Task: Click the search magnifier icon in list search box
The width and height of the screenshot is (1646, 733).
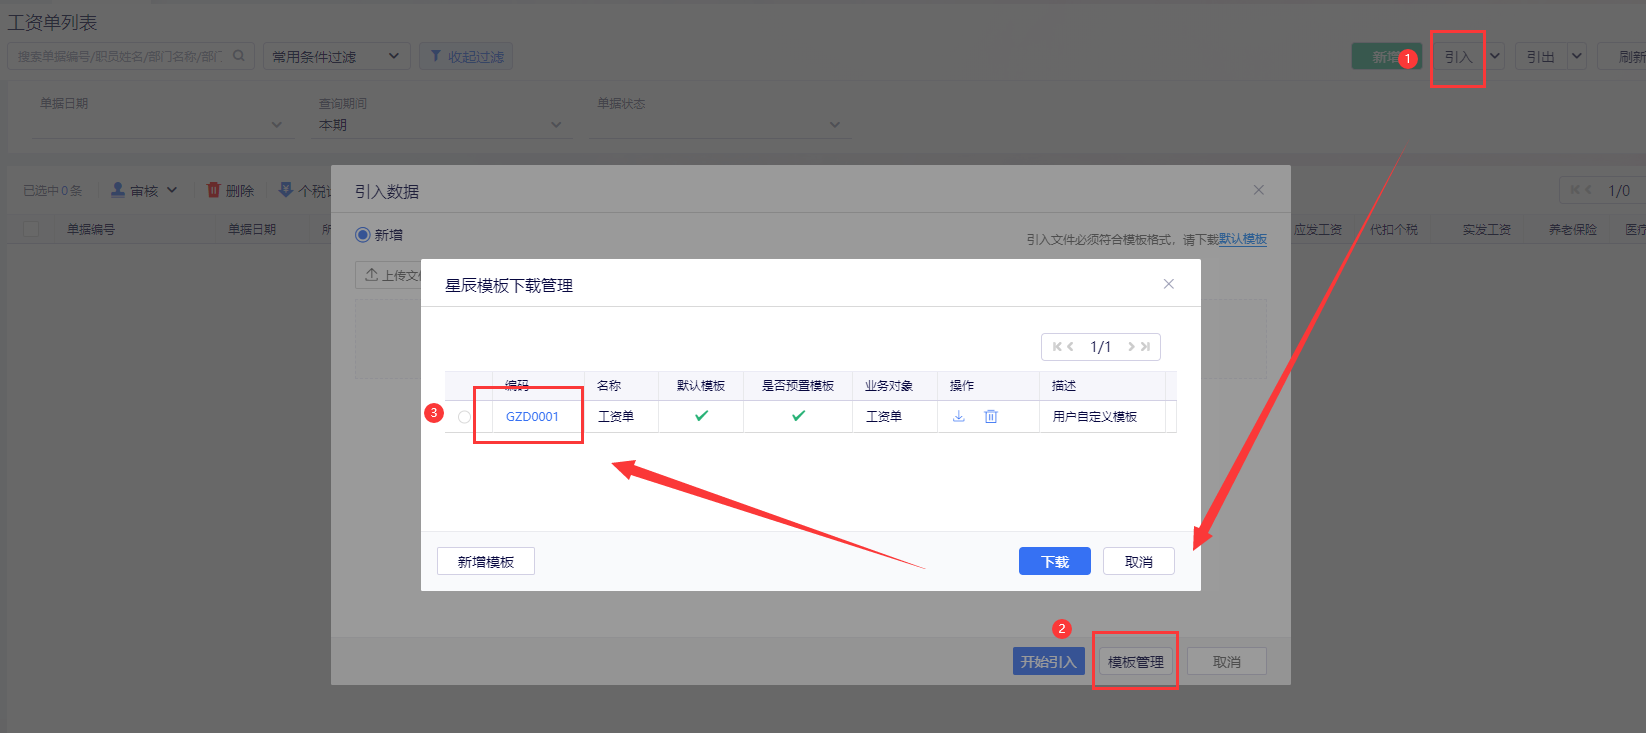Action: 239,56
